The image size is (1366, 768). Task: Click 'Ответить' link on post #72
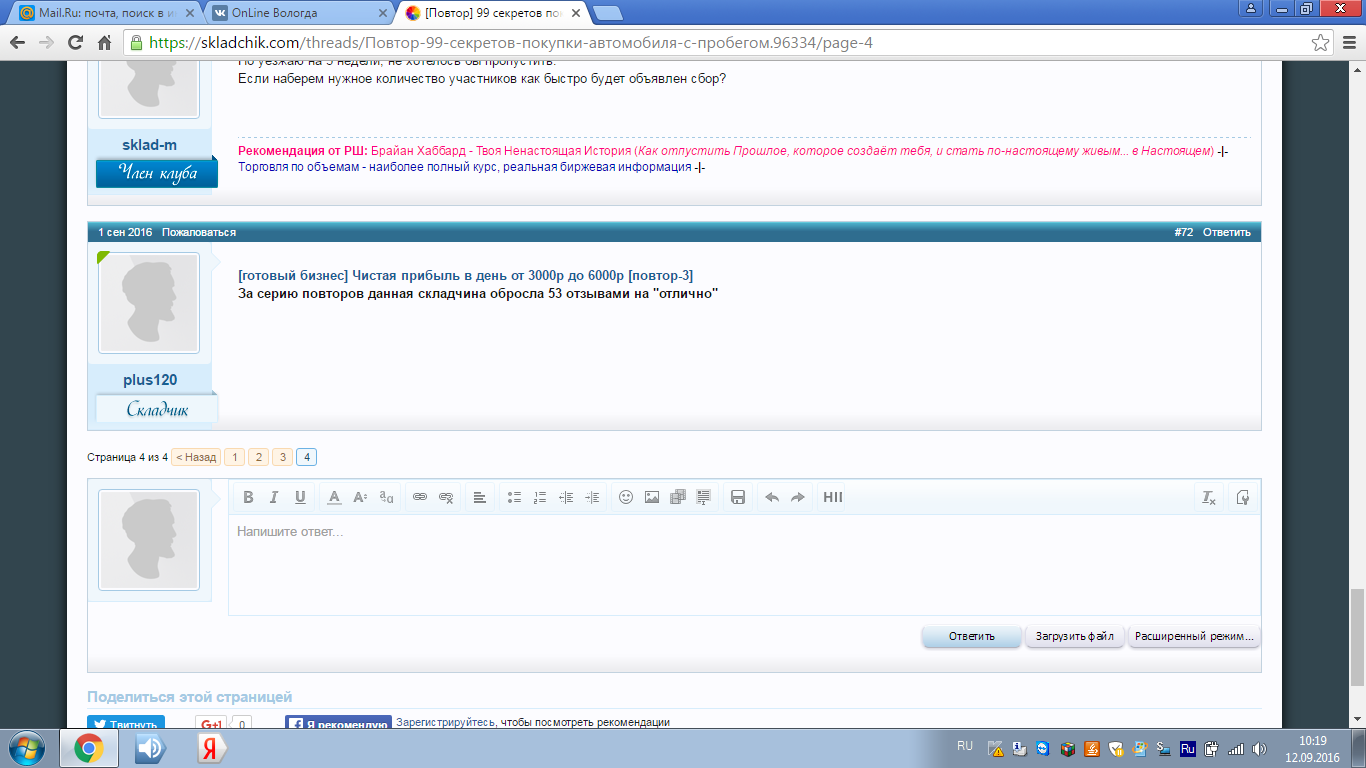(x=1227, y=232)
